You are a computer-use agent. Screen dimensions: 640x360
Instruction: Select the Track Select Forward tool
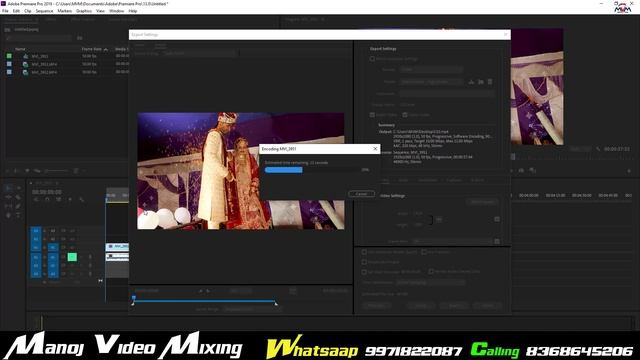pos(18,188)
